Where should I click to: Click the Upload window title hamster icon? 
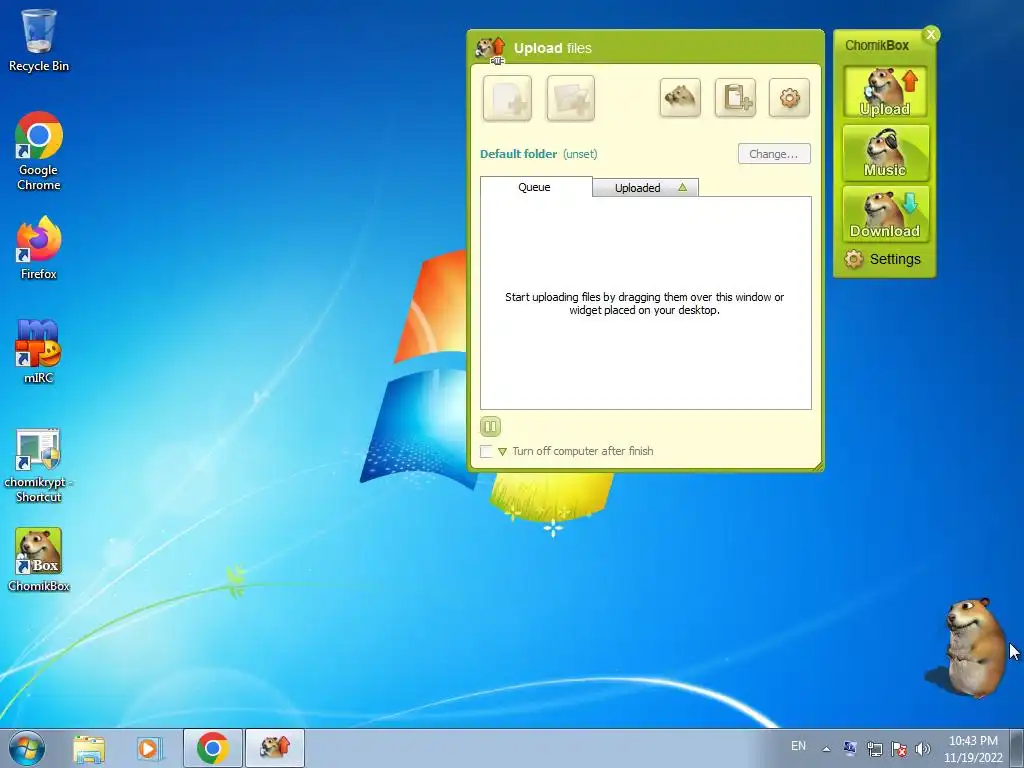tap(490, 50)
